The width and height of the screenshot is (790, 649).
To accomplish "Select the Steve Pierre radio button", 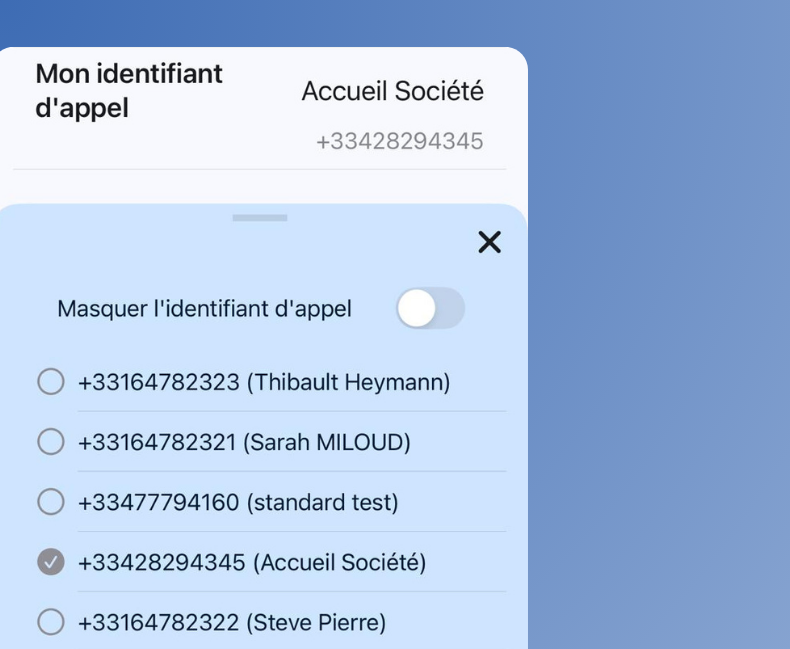I will (x=51, y=622).
